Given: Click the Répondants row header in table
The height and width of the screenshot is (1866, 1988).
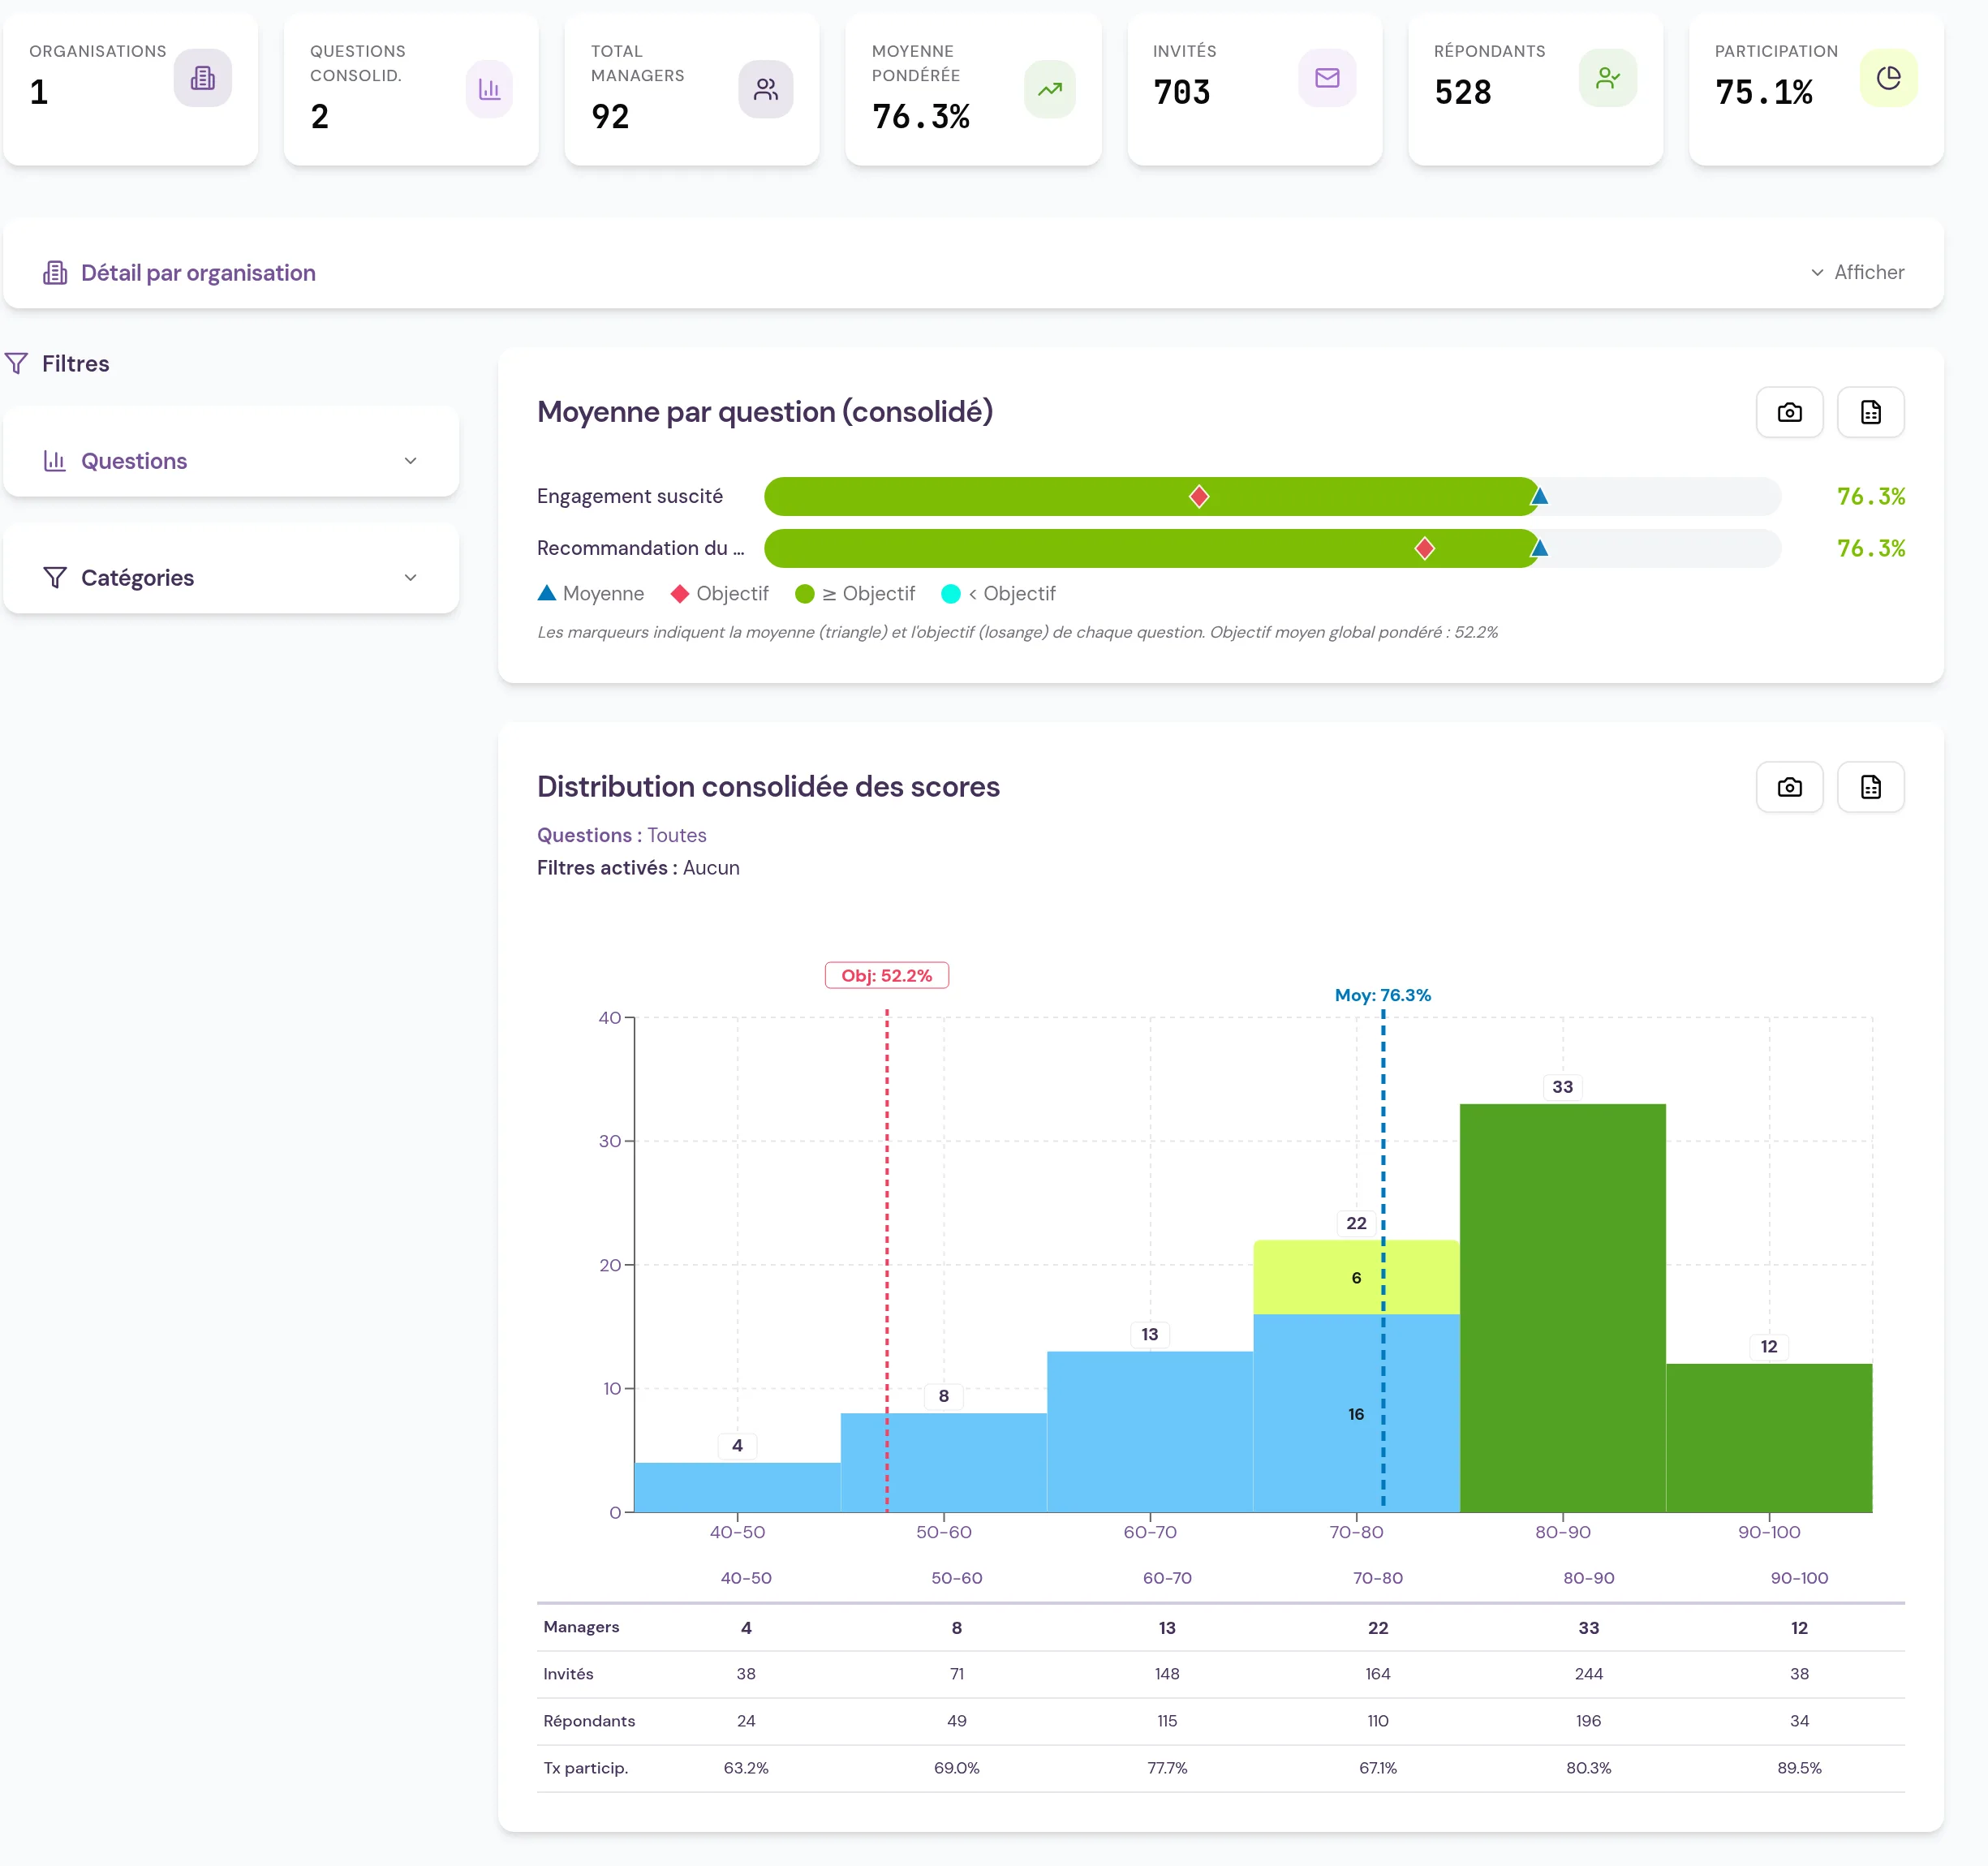Looking at the screenshot, I should point(589,1721).
